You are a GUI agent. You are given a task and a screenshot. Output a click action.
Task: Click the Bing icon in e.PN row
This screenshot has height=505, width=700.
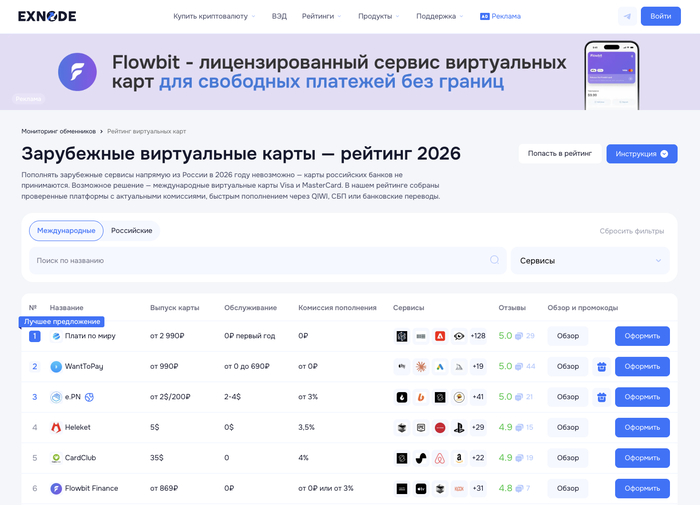point(421,397)
